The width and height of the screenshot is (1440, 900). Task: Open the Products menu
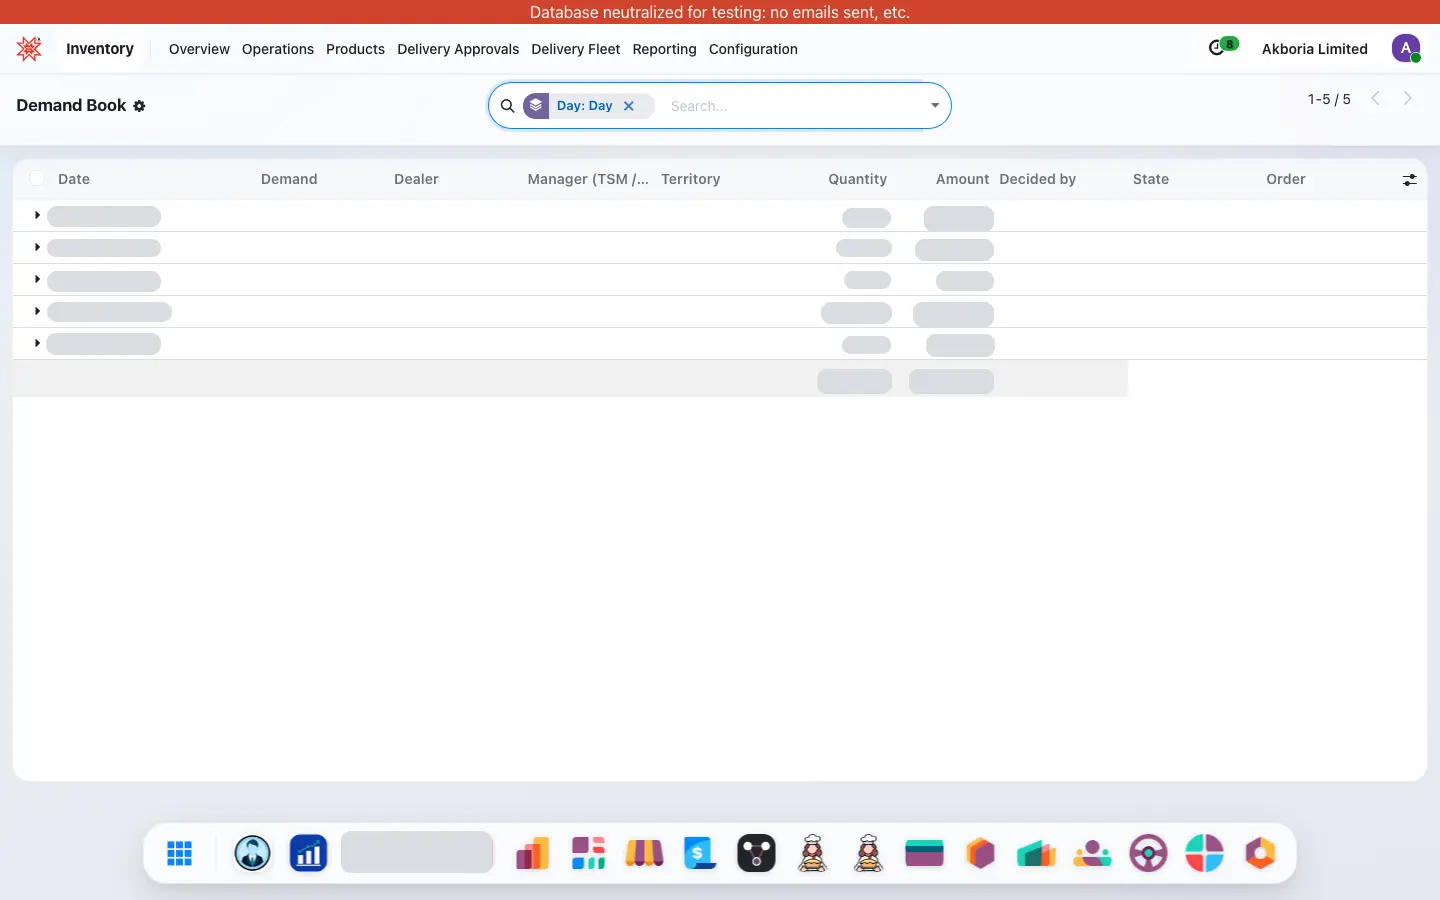click(355, 49)
